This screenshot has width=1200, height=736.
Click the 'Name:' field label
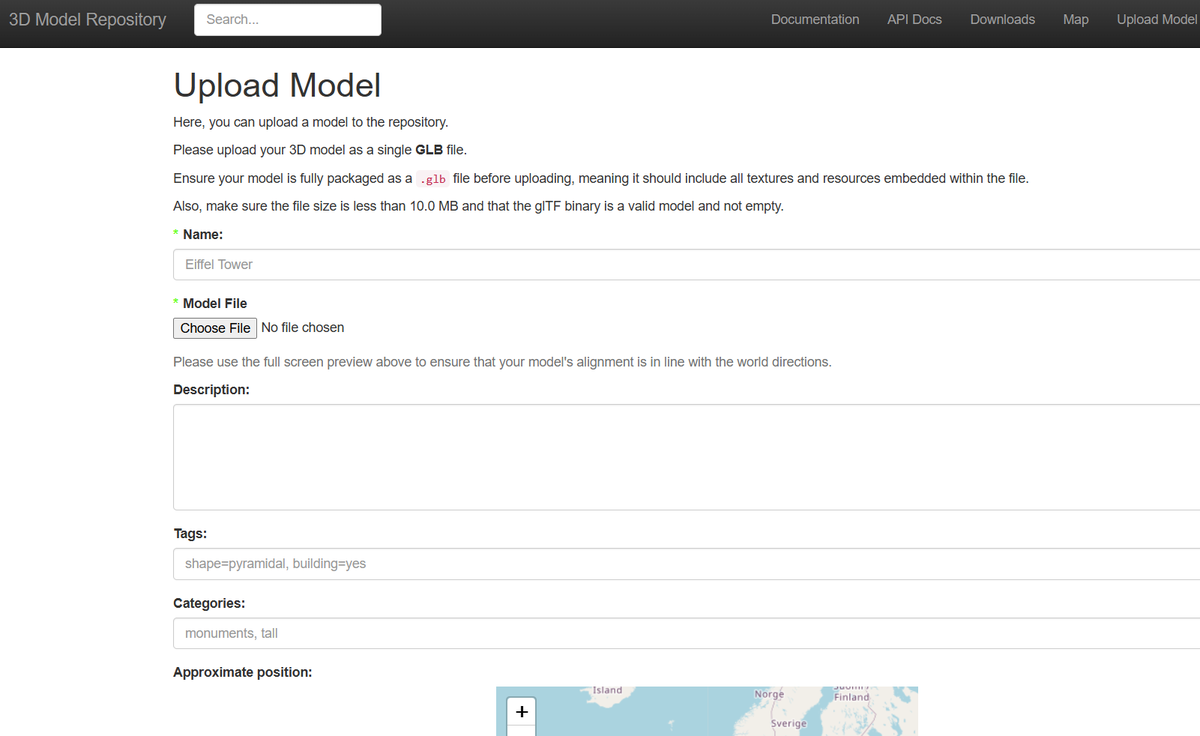pyautogui.click(x=203, y=234)
